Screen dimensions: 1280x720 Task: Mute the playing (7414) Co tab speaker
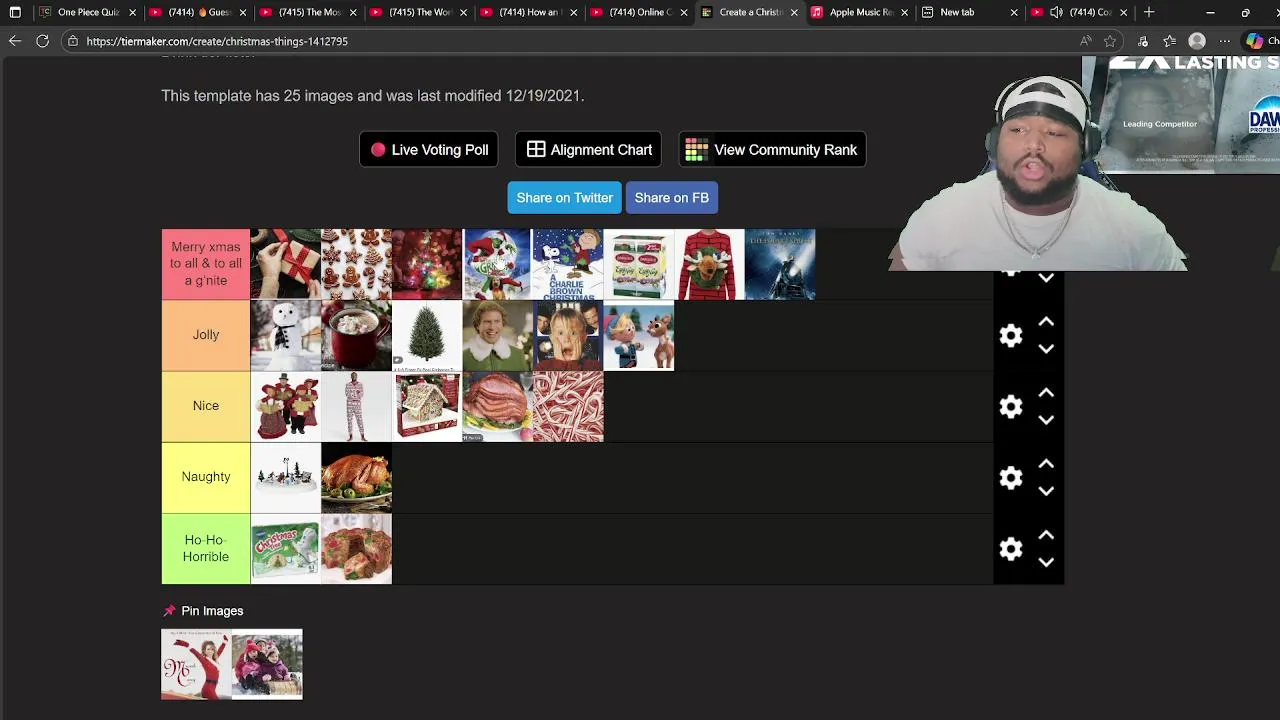click(x=1056, y=12)
